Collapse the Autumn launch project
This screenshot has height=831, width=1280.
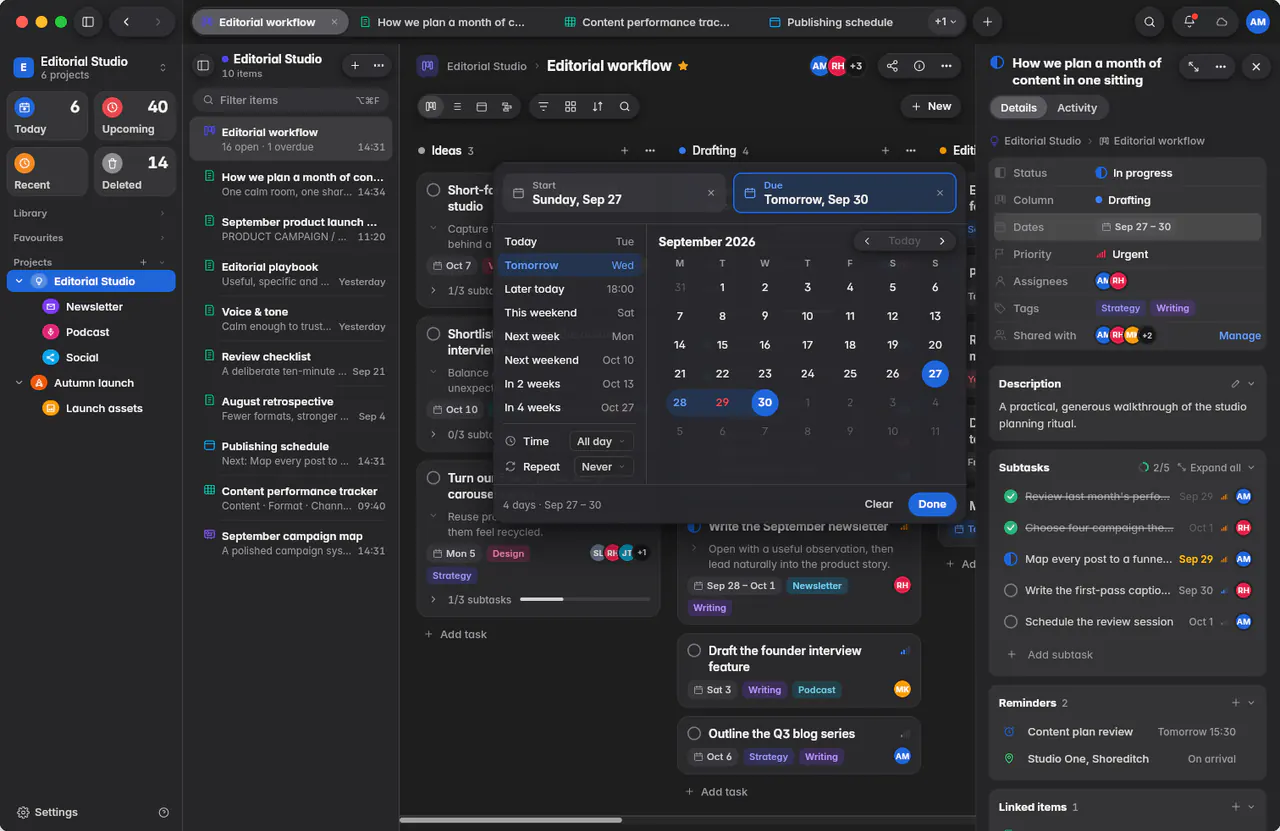tap(19, 383)
